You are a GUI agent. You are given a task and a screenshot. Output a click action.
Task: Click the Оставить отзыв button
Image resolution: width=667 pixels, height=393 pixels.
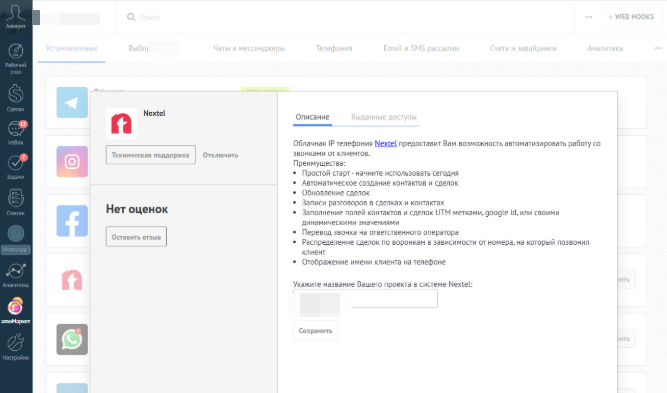click(x=136, y=237)
